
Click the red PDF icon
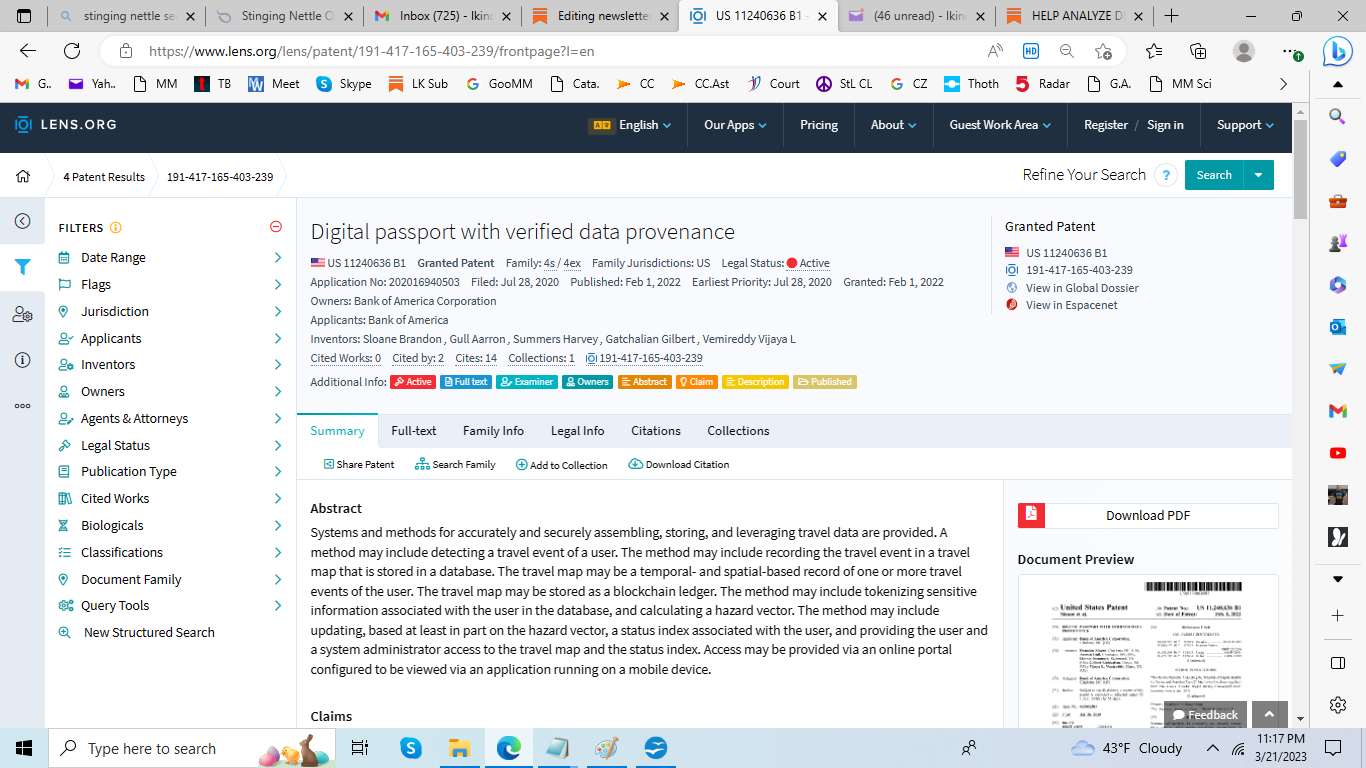pyautogui.click(x=1031, y=515)
